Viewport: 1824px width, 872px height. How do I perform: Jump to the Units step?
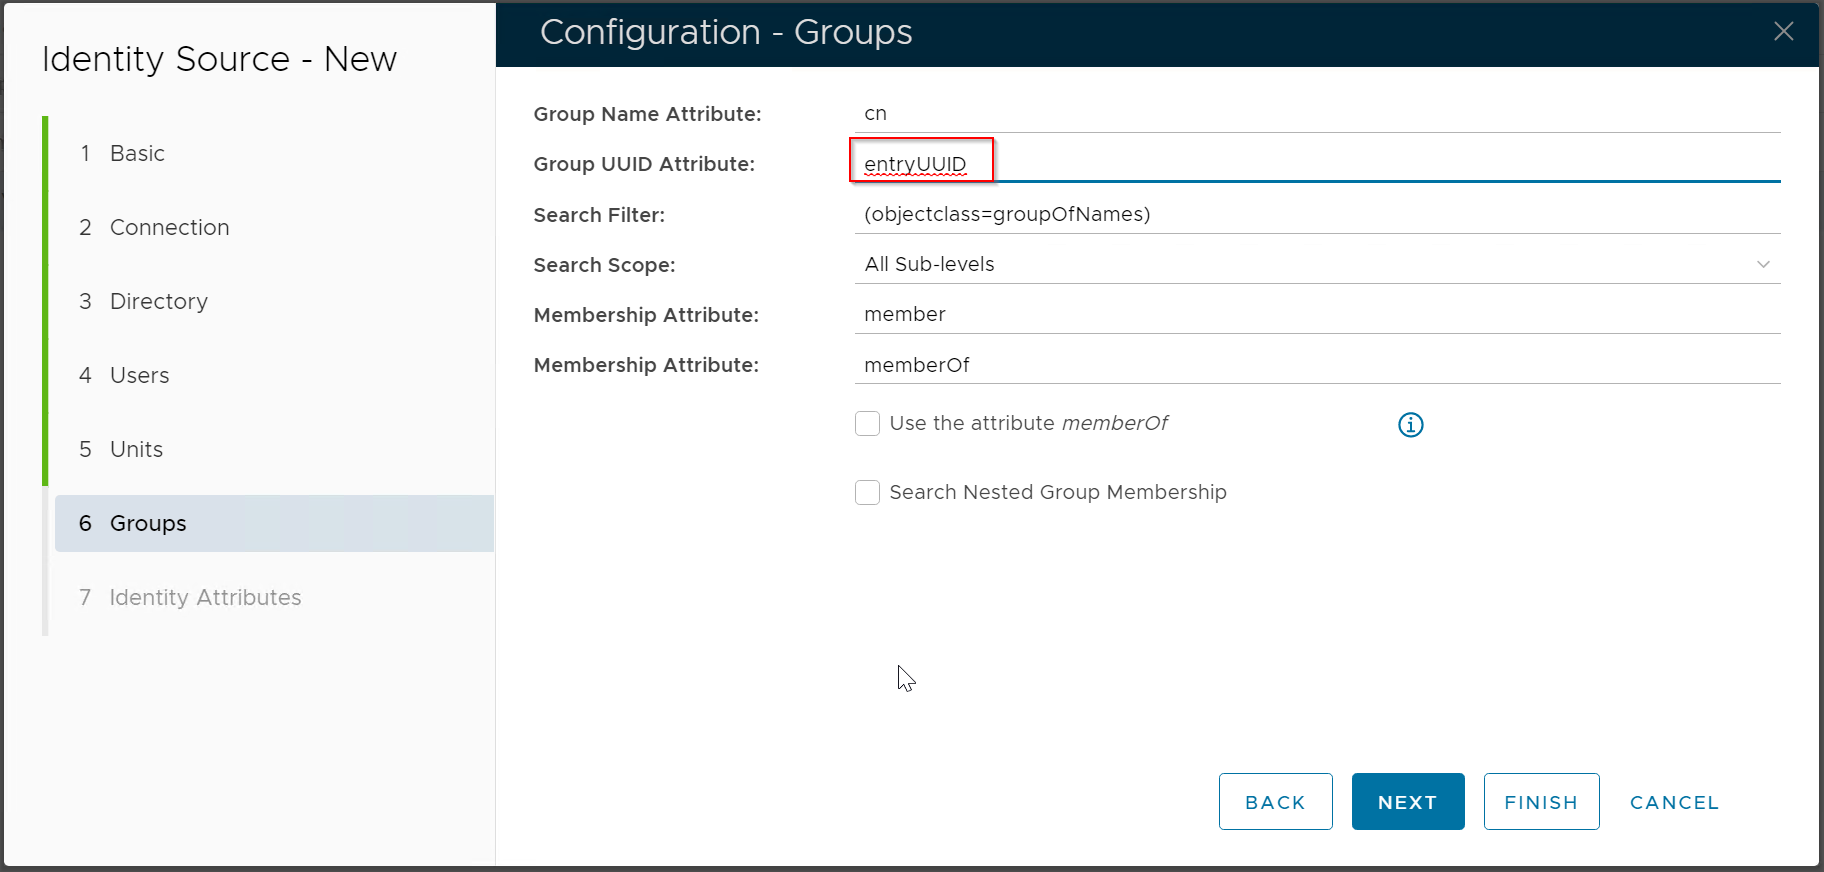pos(136,450)
